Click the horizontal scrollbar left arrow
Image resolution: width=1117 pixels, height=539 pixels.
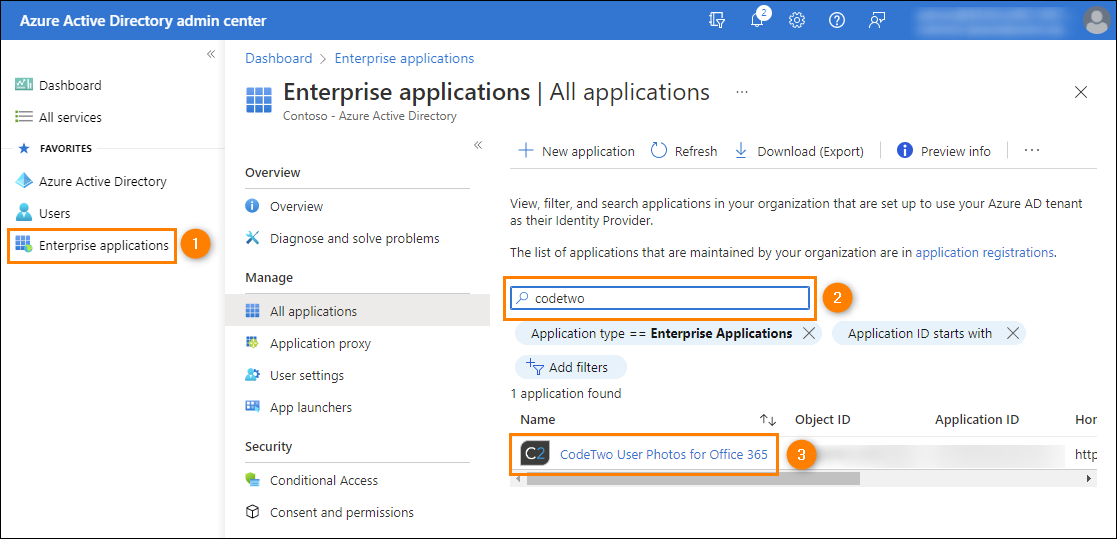[518, 478]
